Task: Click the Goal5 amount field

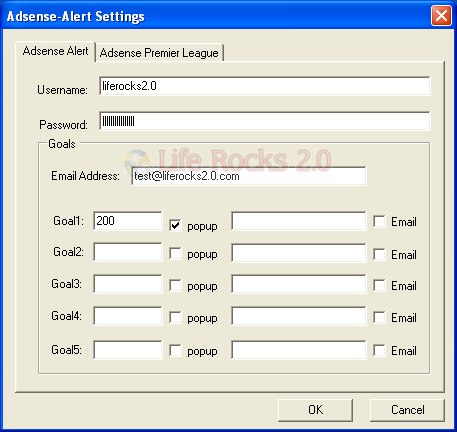Action: 128,350
